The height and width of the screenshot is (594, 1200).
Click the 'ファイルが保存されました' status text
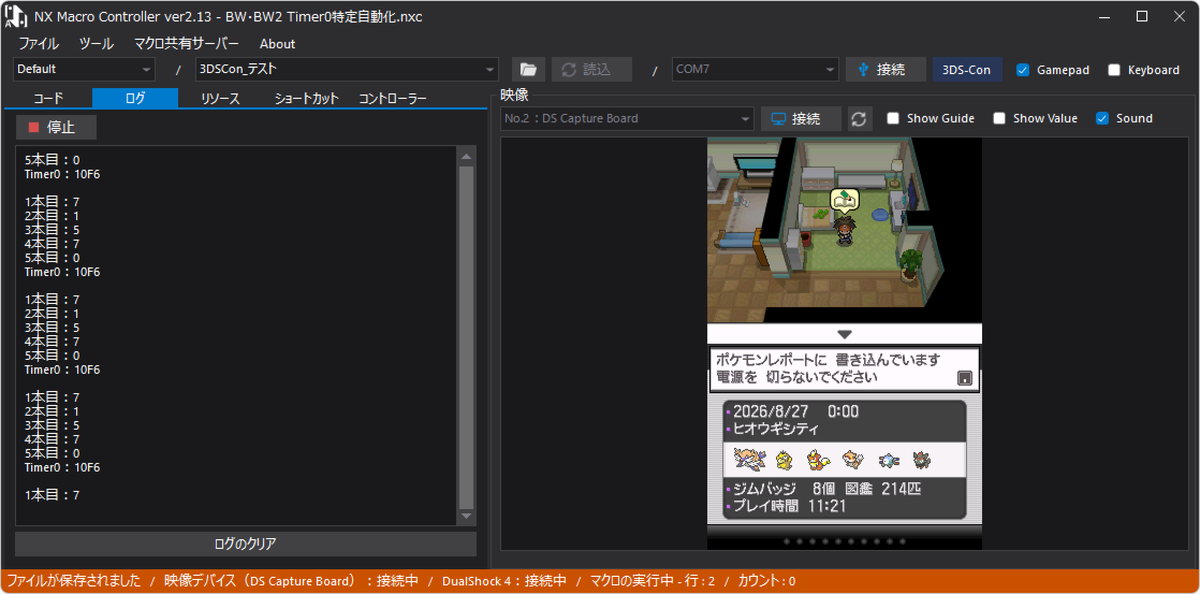(74, 581)
